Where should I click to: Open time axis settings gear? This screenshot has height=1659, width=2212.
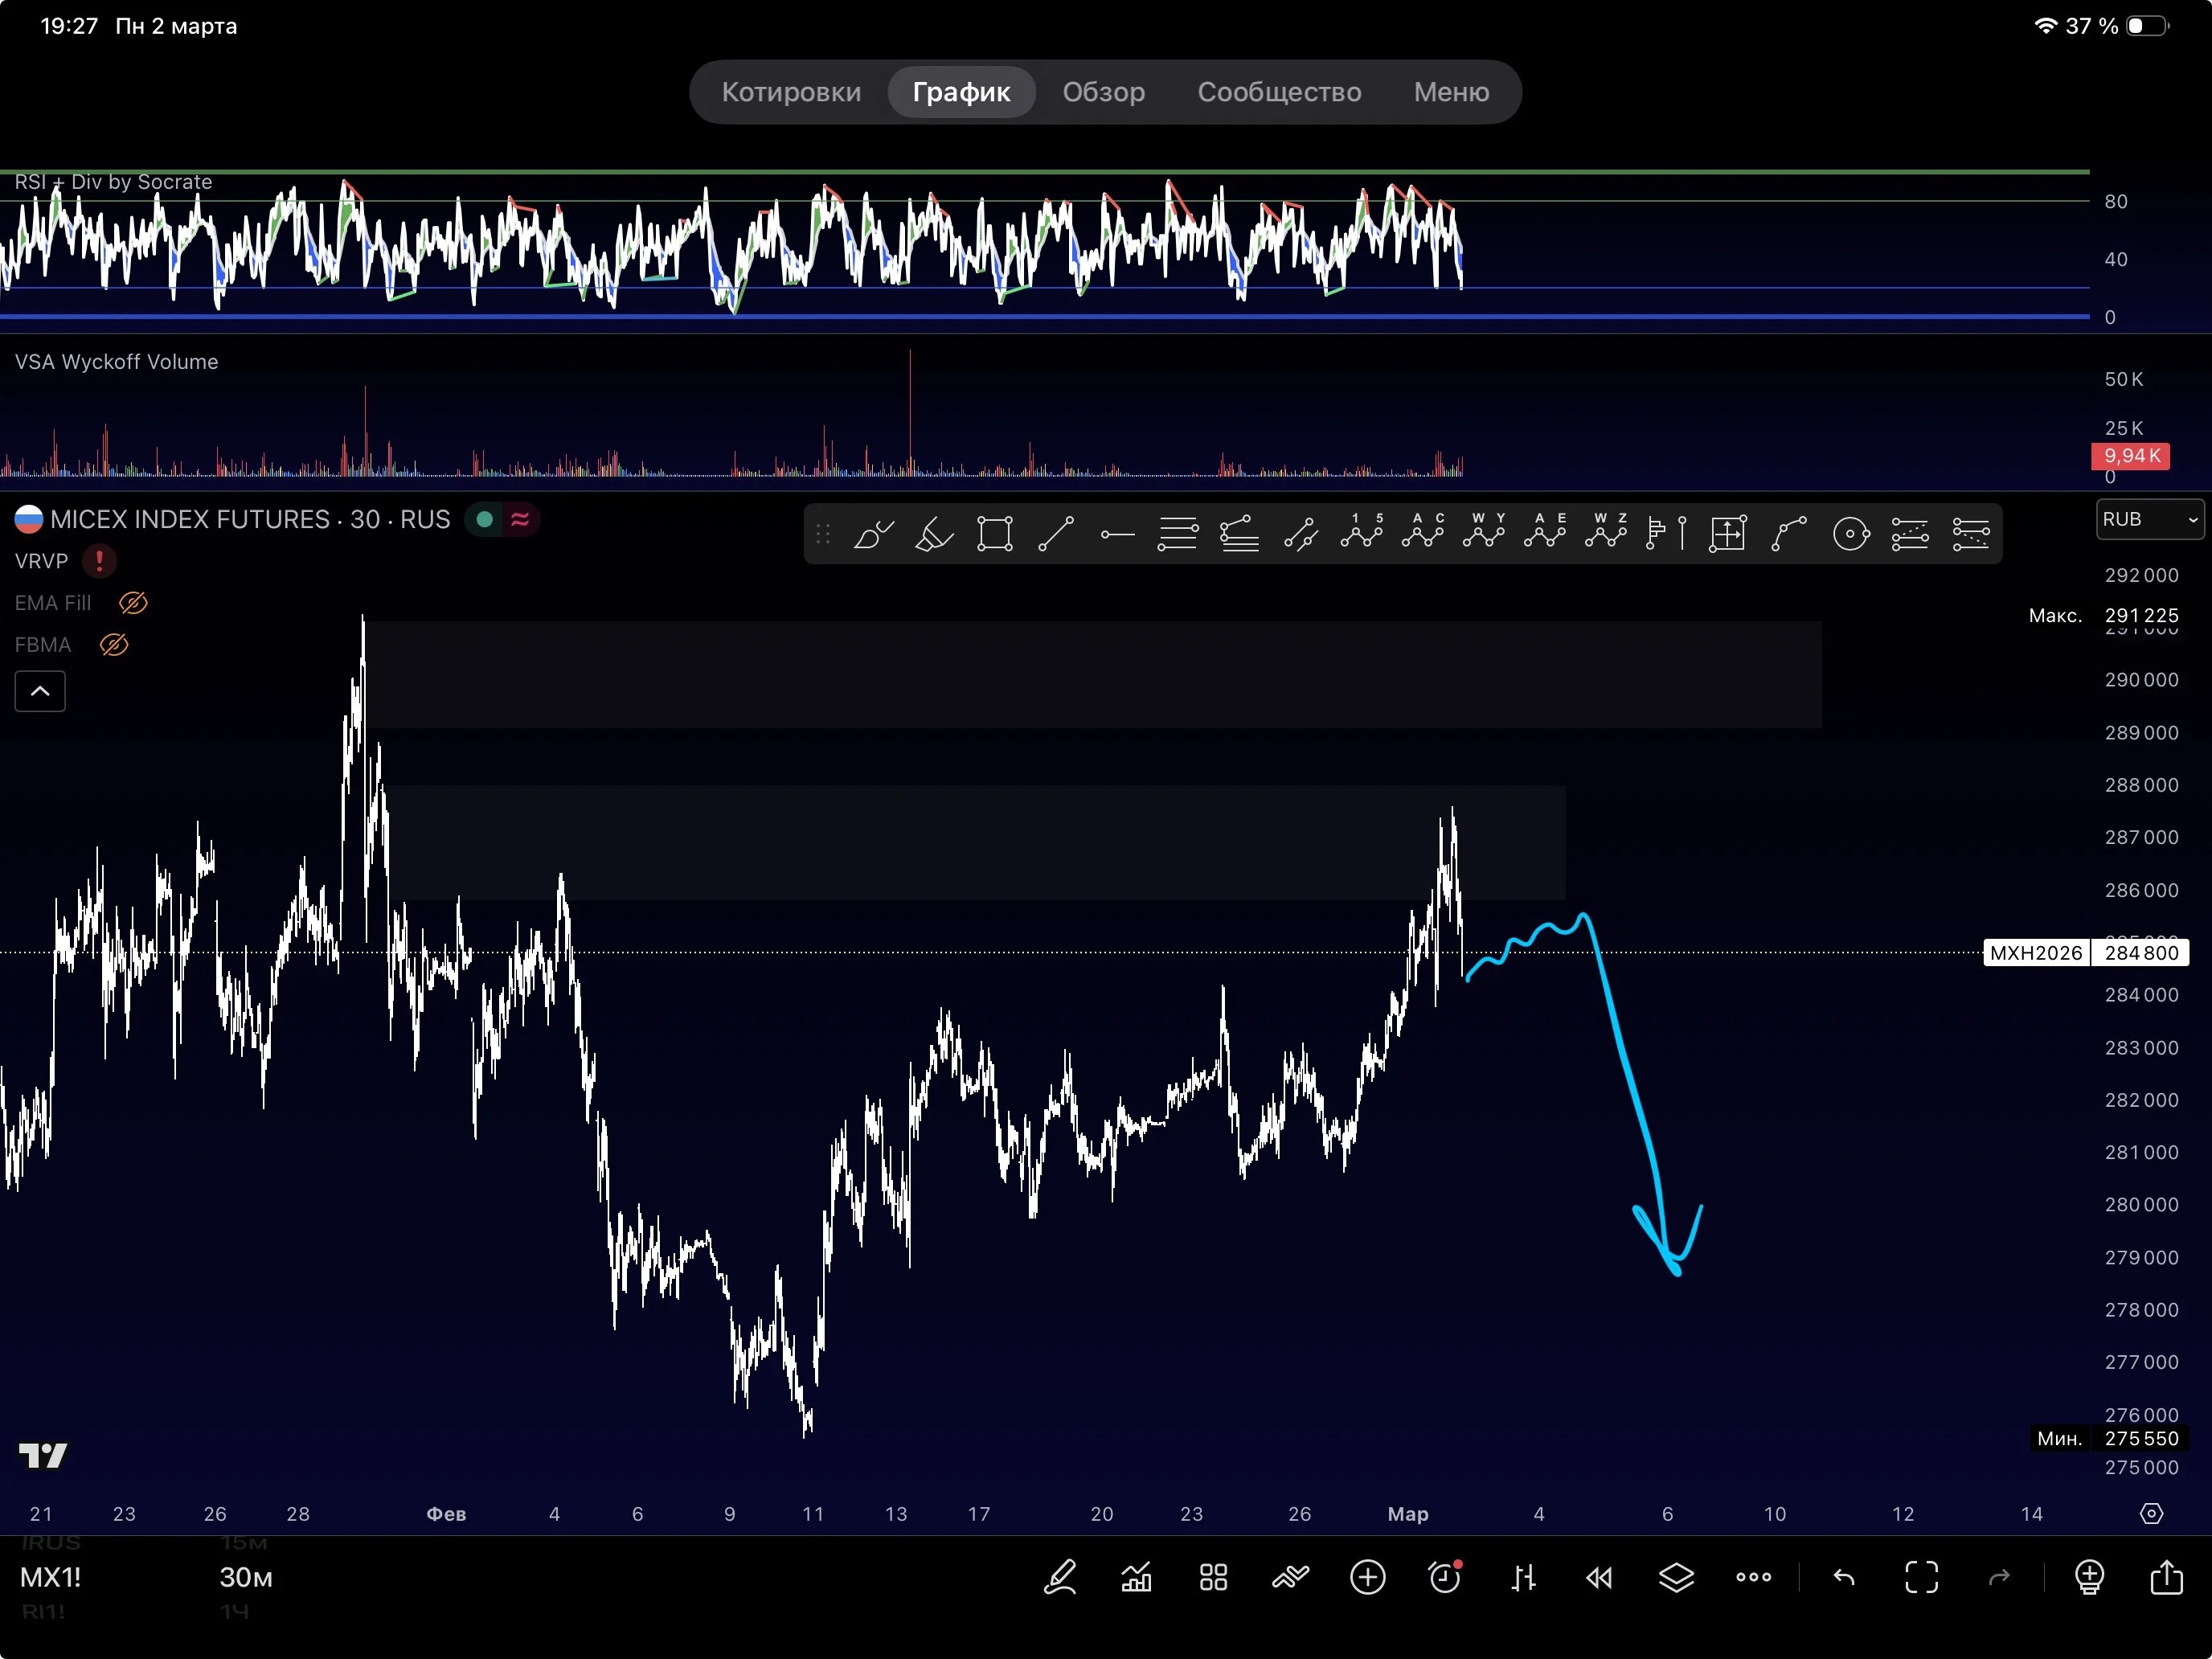(x=2151, y=1514)
